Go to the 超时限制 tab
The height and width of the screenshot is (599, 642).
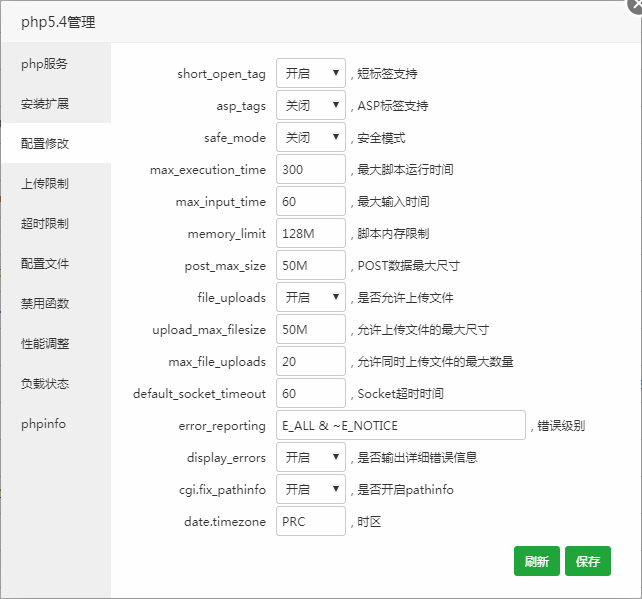pyautogui.click(x=45, y=224)
